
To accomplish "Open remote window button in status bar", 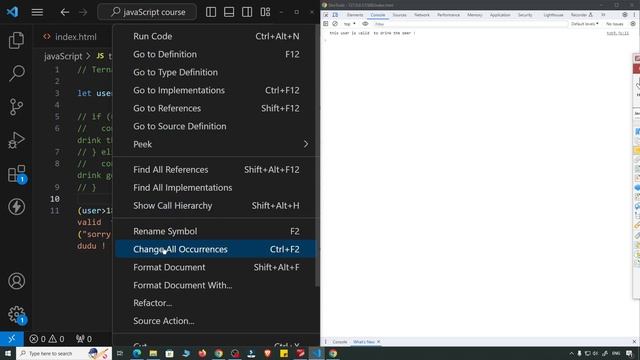I will (12, 339).
